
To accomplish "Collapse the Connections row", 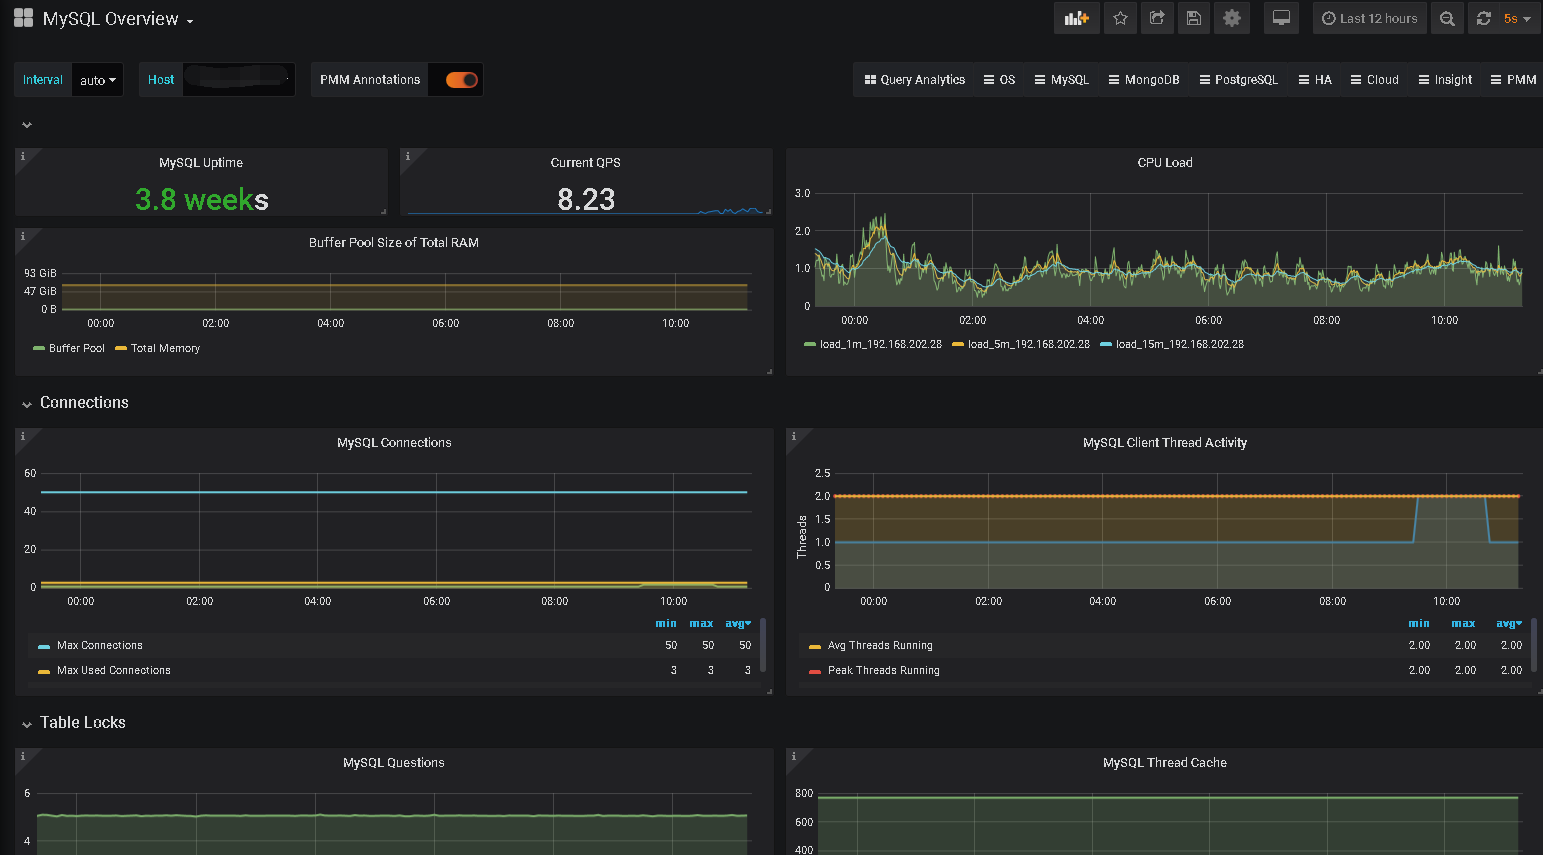I will click(84, 403).
